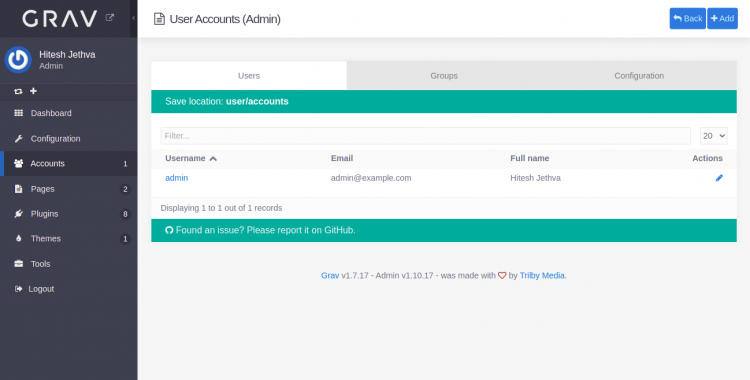Screen dimensions: 750x380
Task: Click the refresh arrows icon in the sidebar
Action: pos(18,91)
